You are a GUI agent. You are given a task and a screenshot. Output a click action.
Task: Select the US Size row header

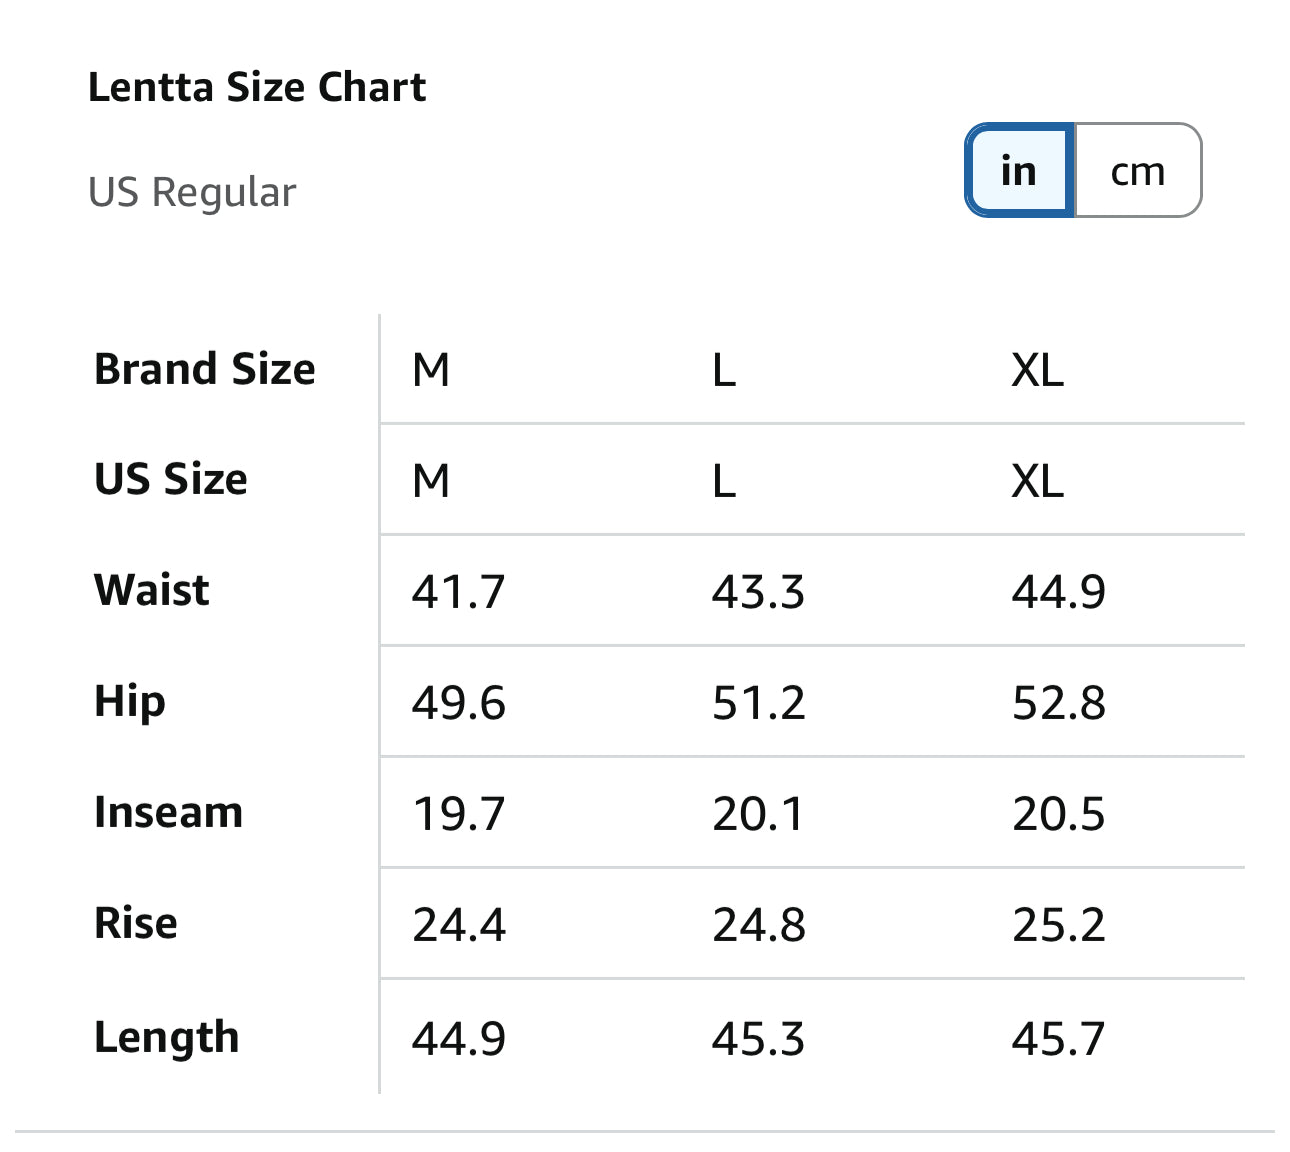coord(171,479)
